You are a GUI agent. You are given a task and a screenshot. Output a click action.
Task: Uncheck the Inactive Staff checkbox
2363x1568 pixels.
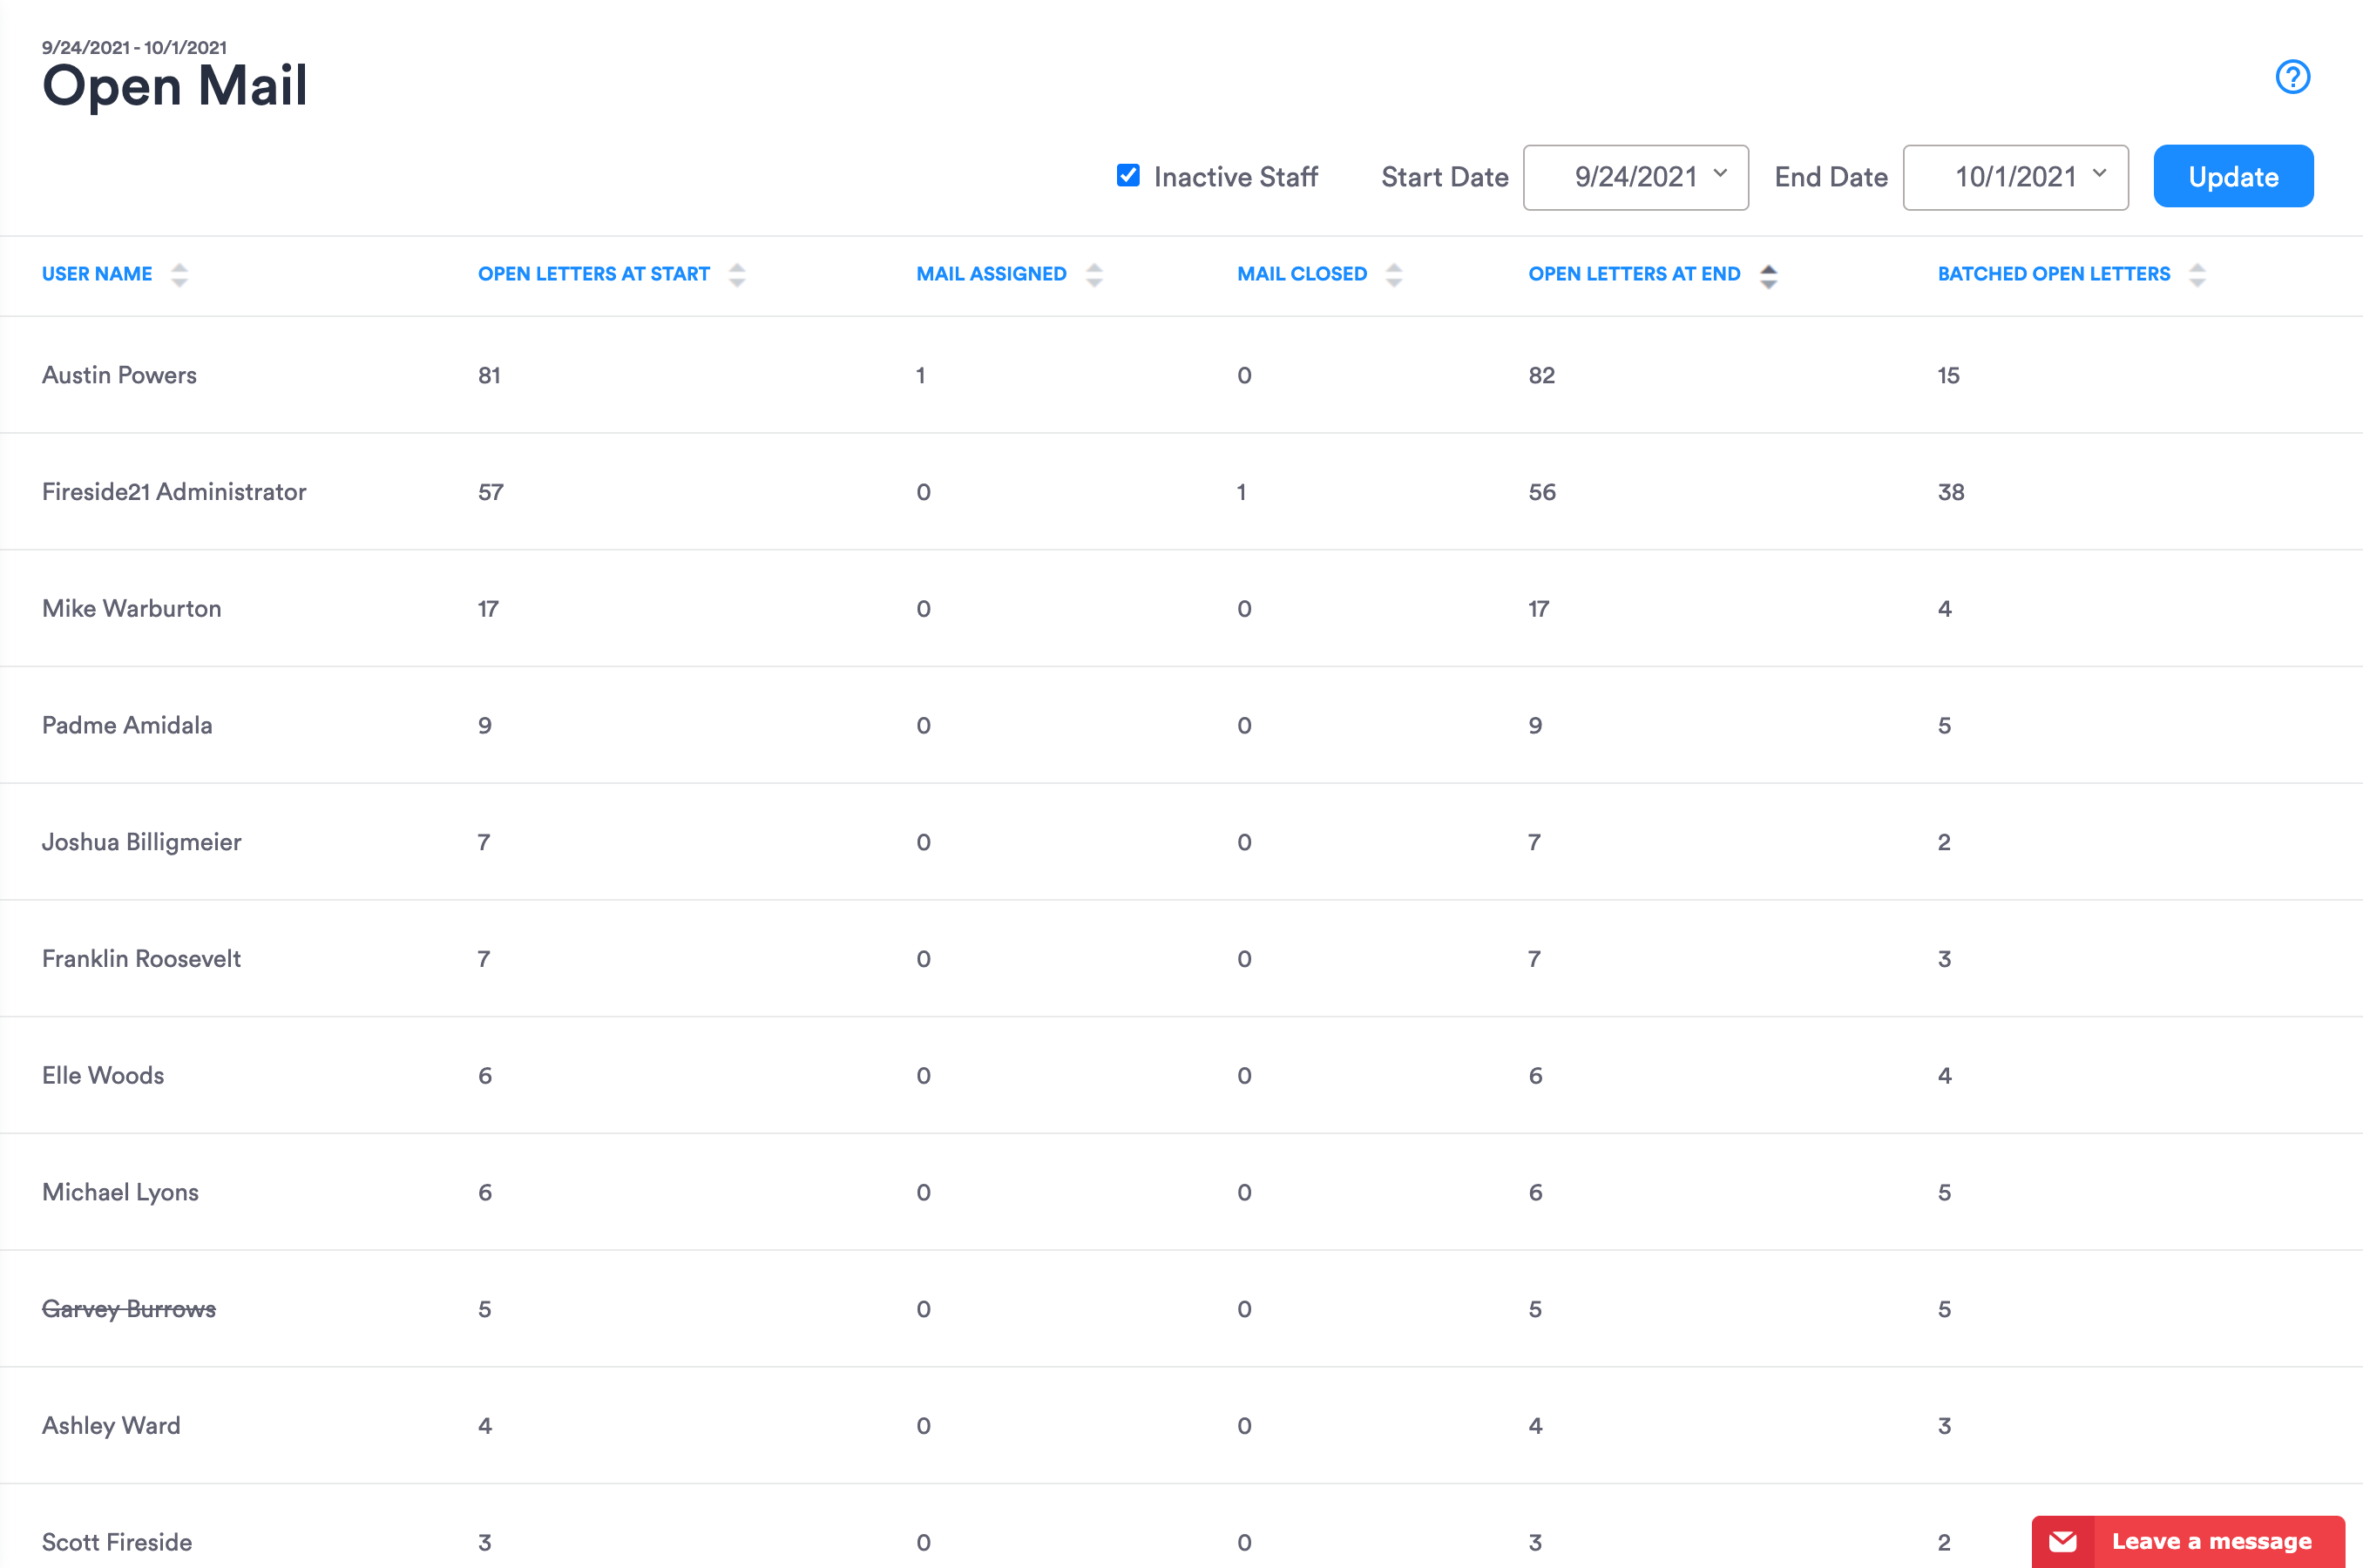[x=1127, y=175]
